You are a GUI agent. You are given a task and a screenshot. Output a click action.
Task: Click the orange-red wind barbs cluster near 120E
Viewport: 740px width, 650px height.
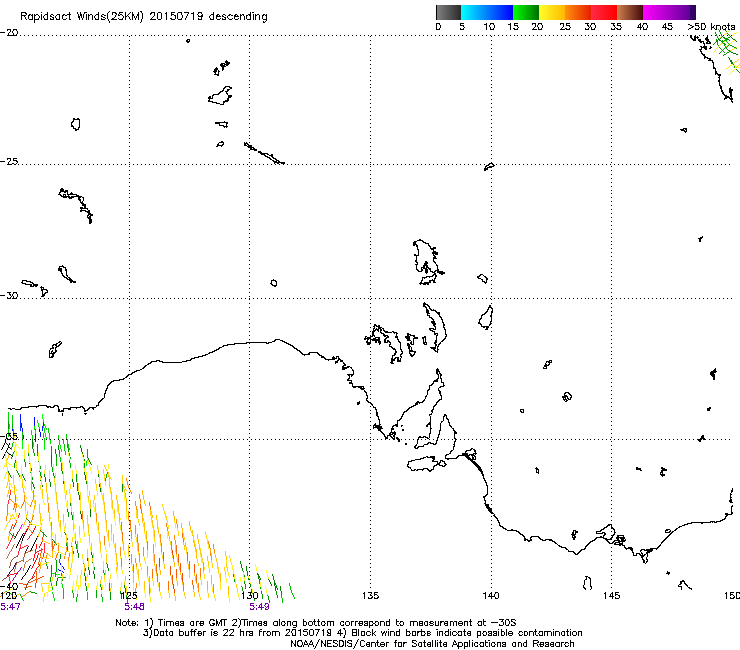26,548
